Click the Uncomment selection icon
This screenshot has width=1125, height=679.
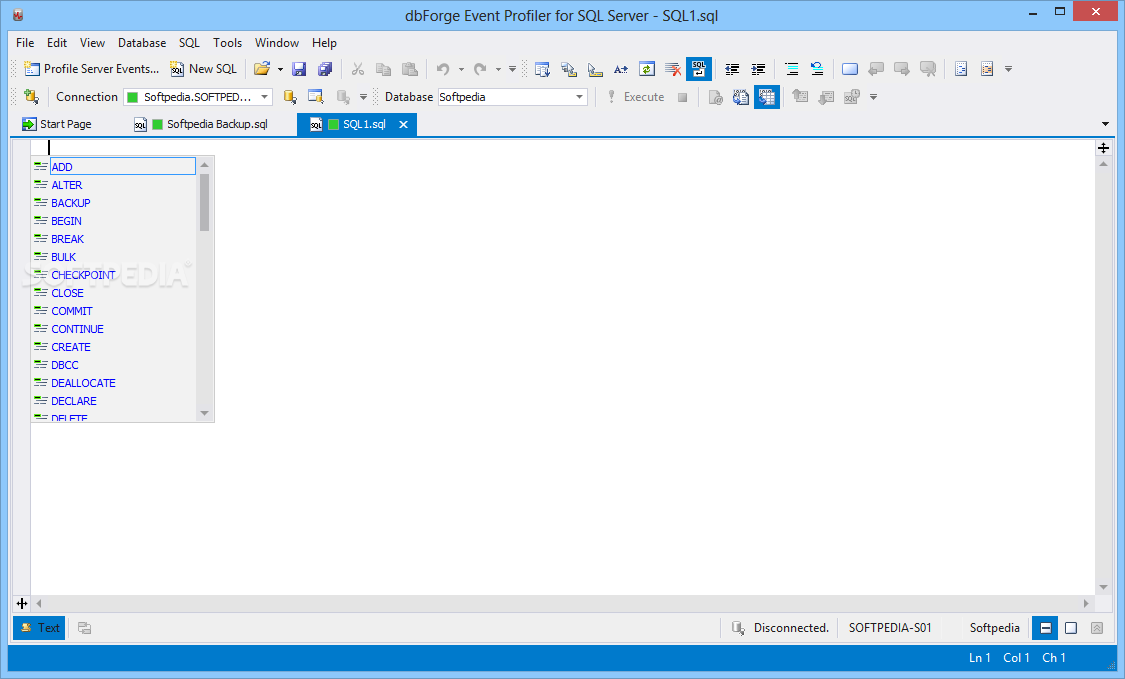click(817, 69)
